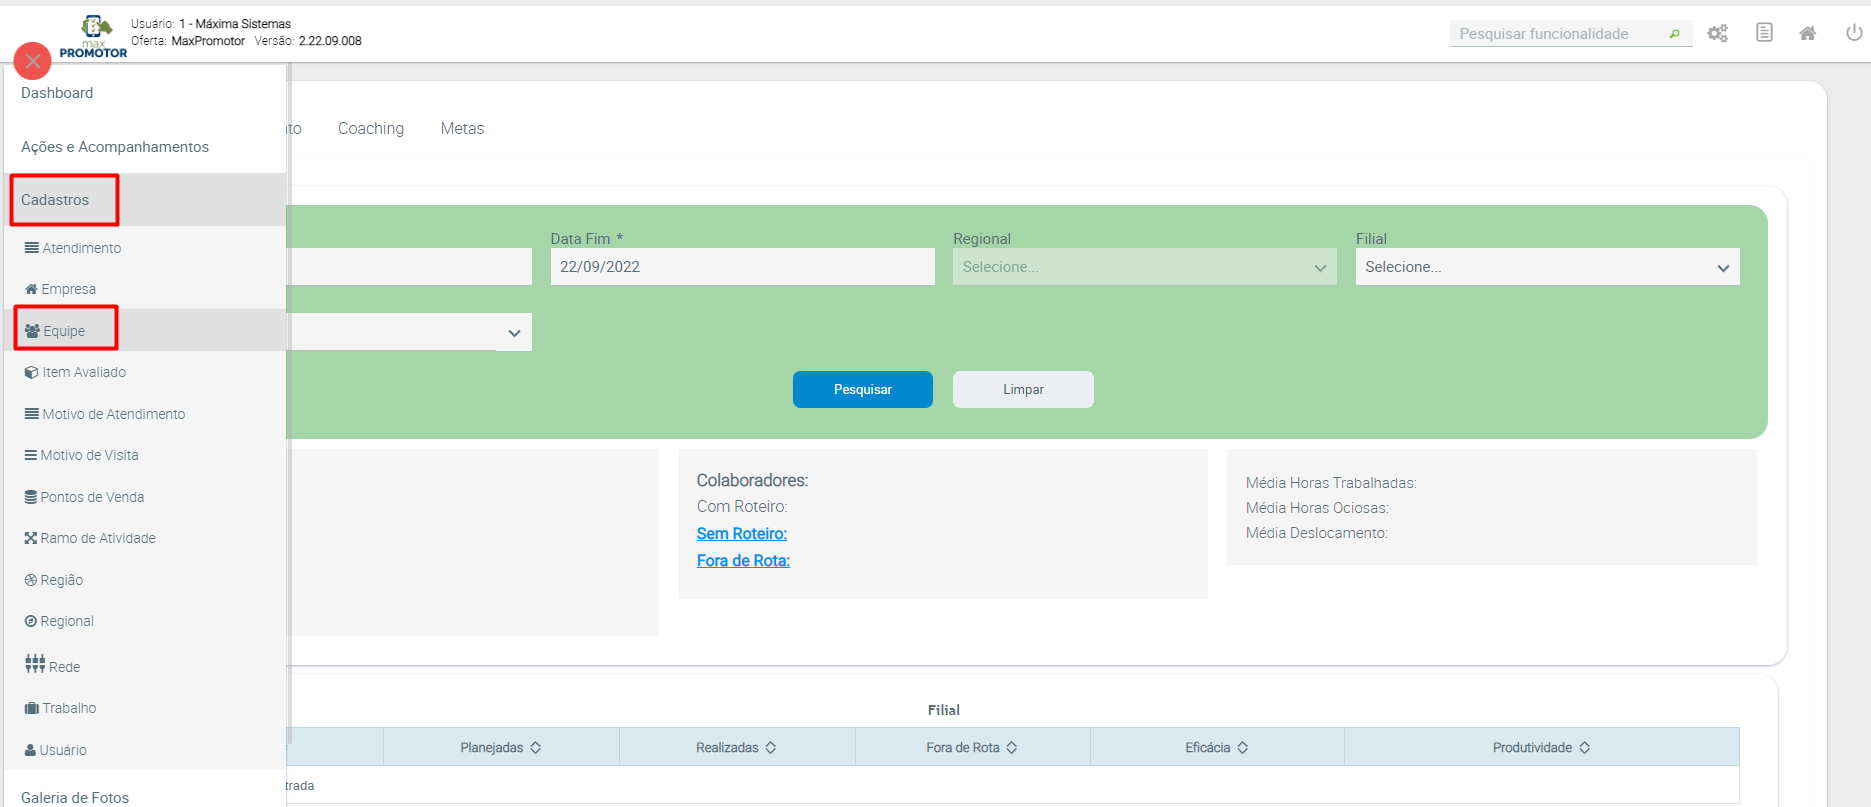Sort table by Eficácia column
The height and width of the screenshot is (807, 1871).
point(1216,748)
